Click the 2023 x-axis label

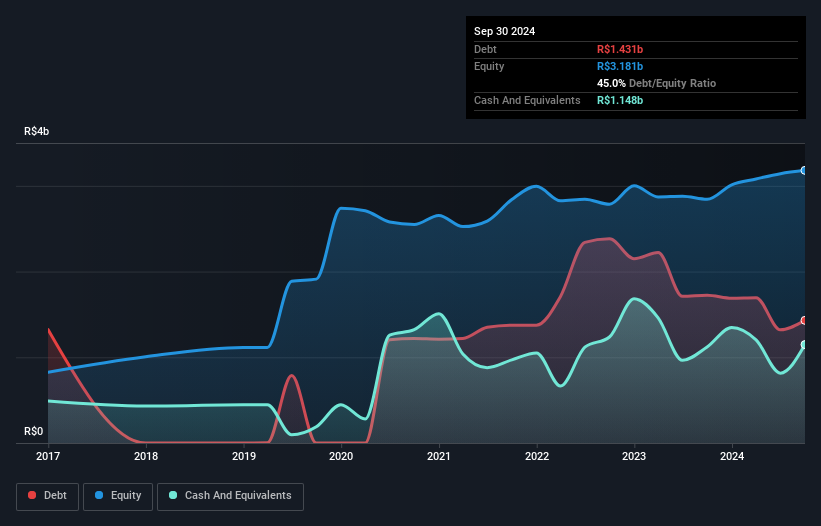tap(634, 456)
